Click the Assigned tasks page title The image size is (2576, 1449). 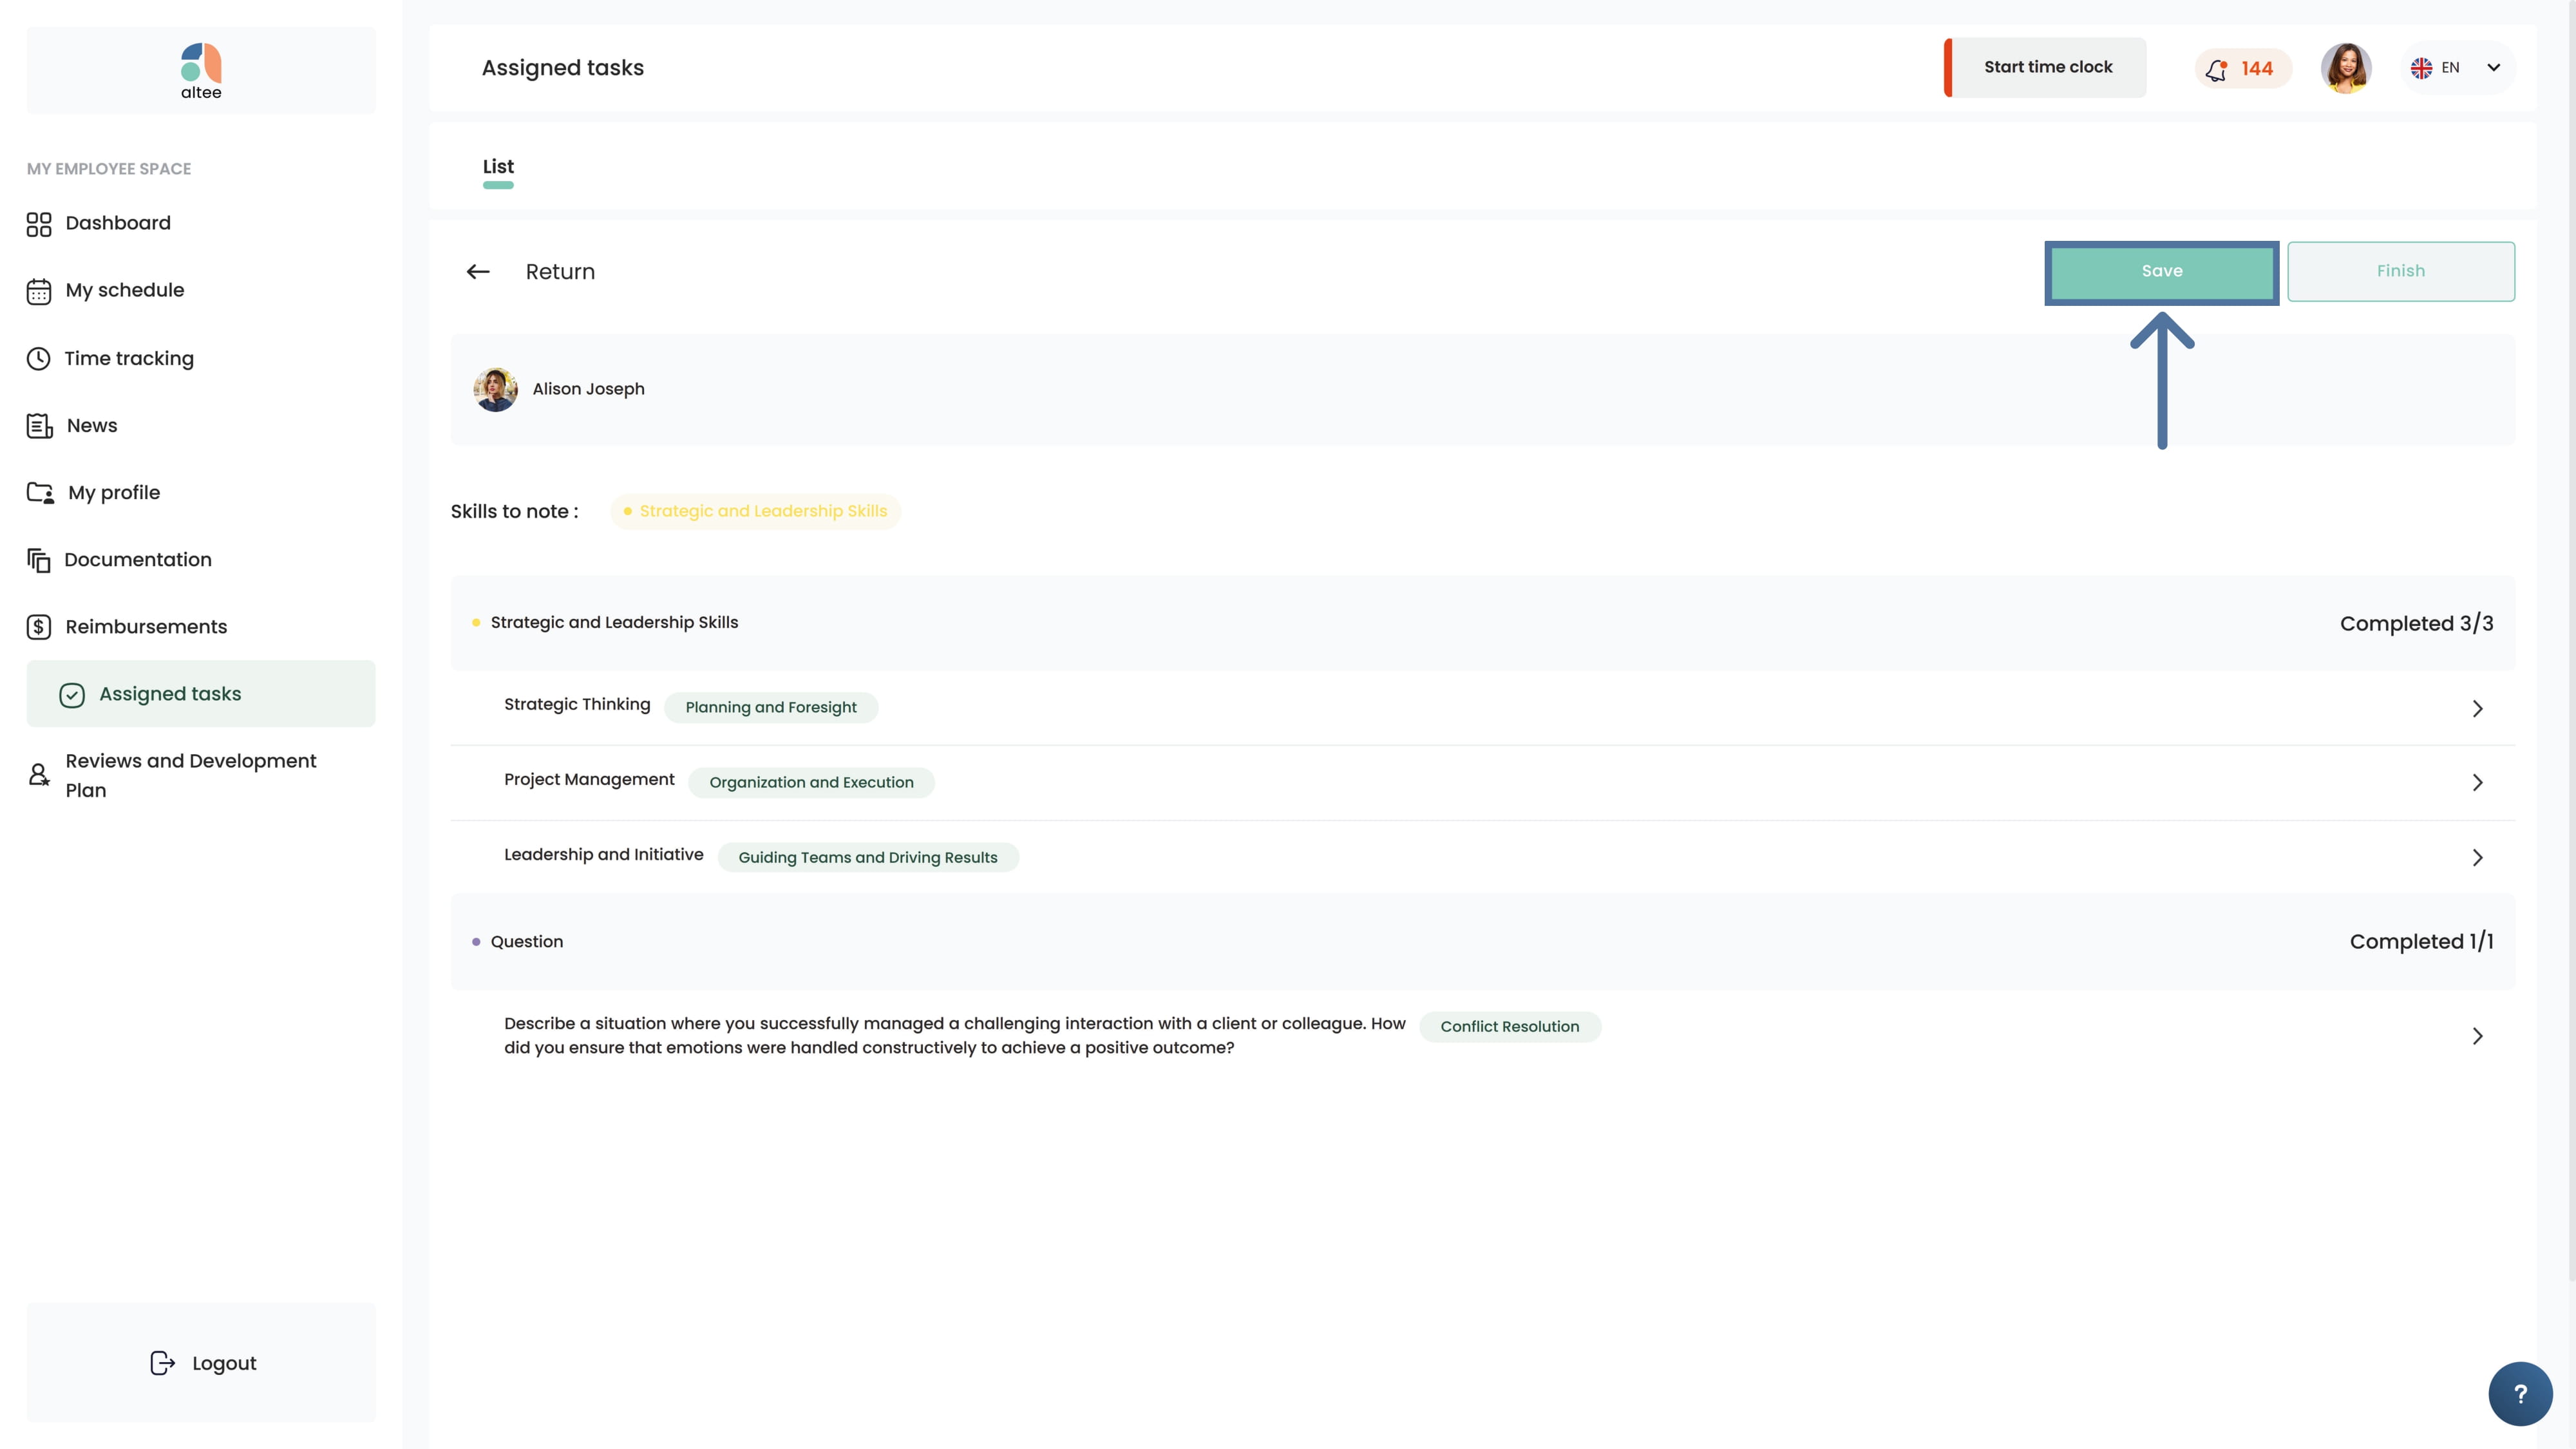[563, 68]
